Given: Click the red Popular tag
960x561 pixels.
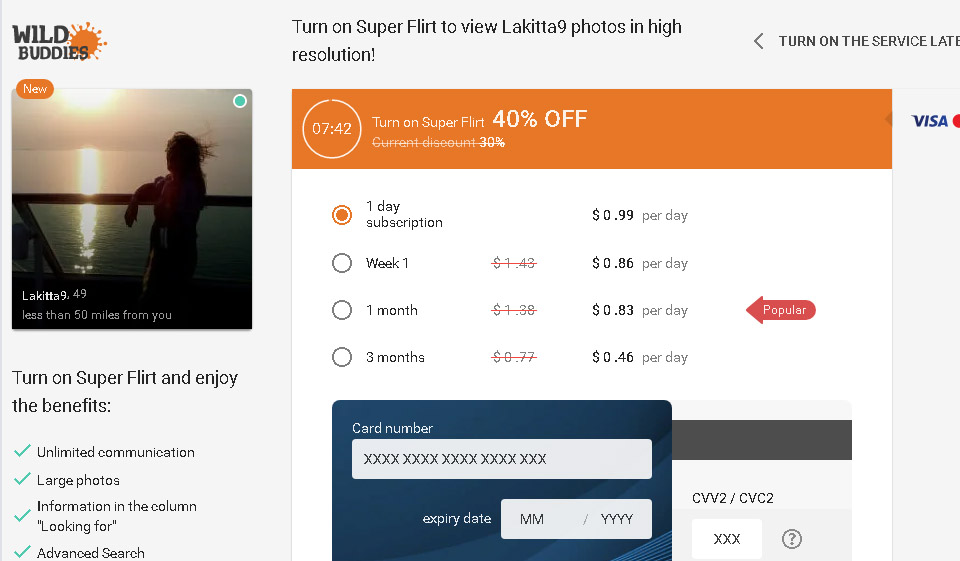Looking at the screenshot, I should tap(783, 310).
